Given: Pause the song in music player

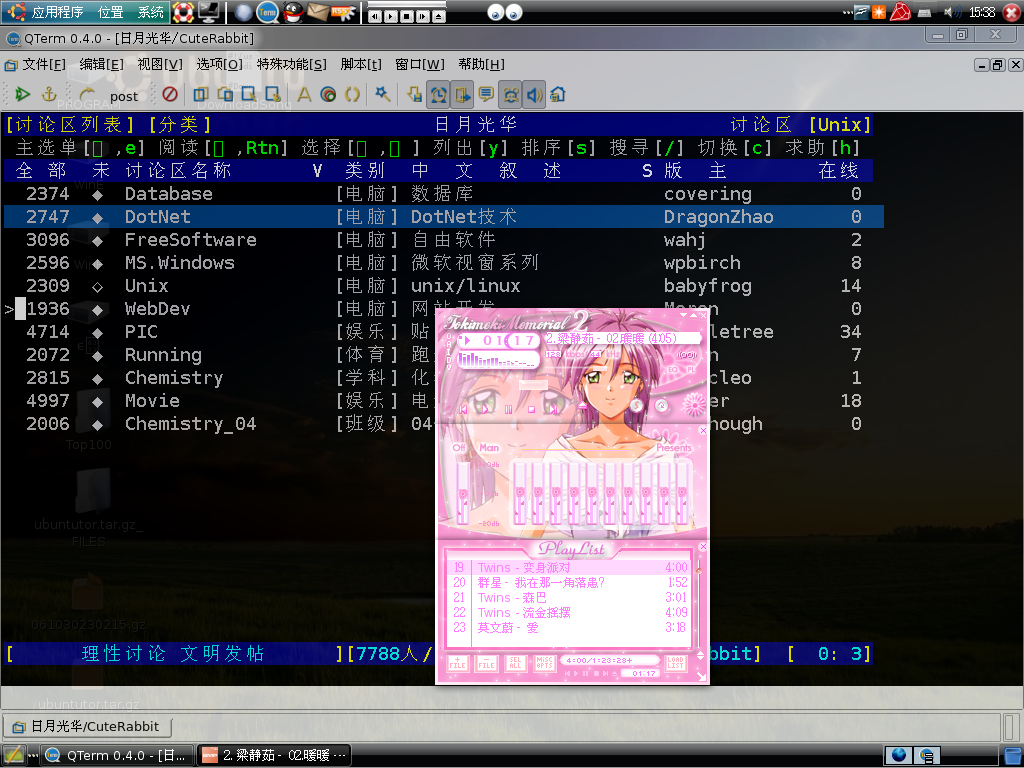Looking at the screenshot, I should [508, 409].
